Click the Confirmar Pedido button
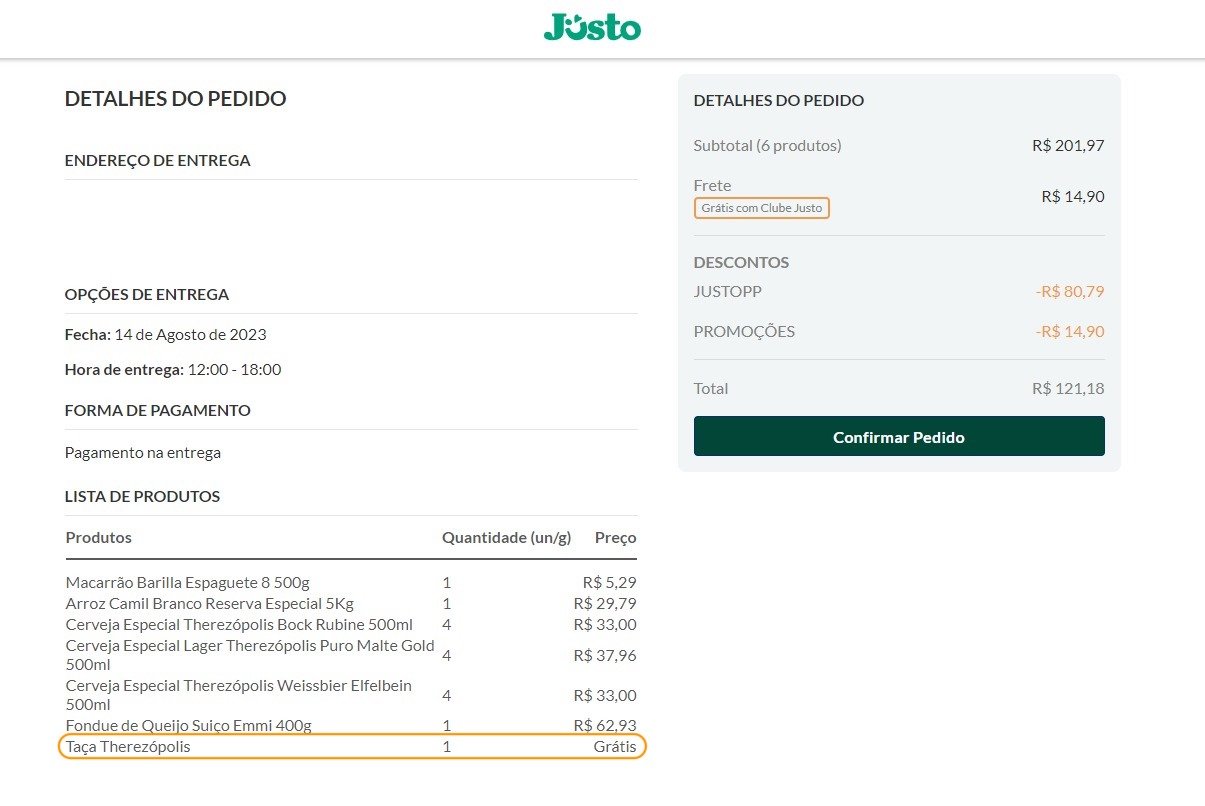The image size is (1205, 806). [x=899, y=437]
